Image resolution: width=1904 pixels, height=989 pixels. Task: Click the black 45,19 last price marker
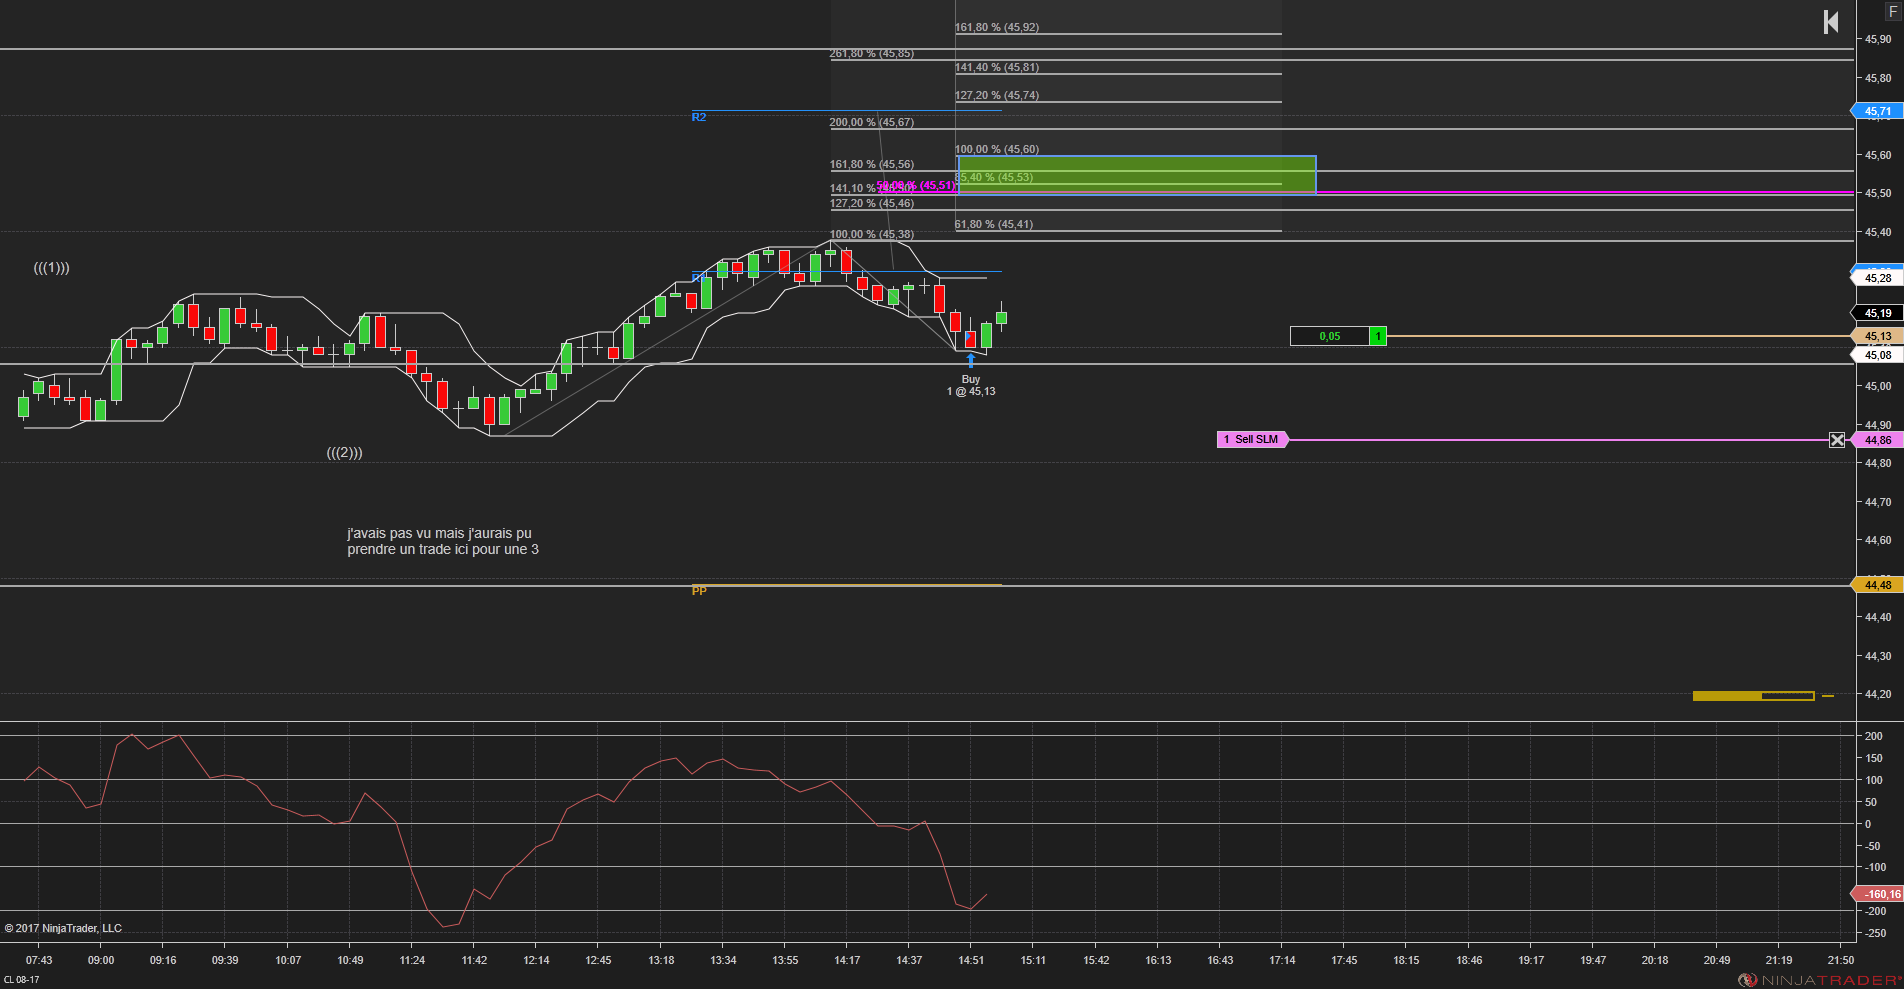(1877, 313)
